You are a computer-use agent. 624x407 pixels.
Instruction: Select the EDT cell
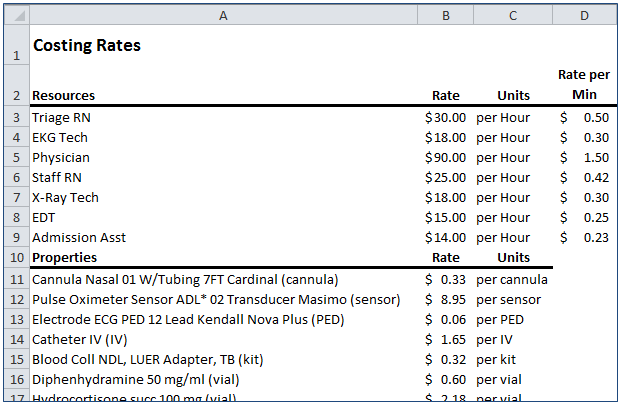[223, 217]
